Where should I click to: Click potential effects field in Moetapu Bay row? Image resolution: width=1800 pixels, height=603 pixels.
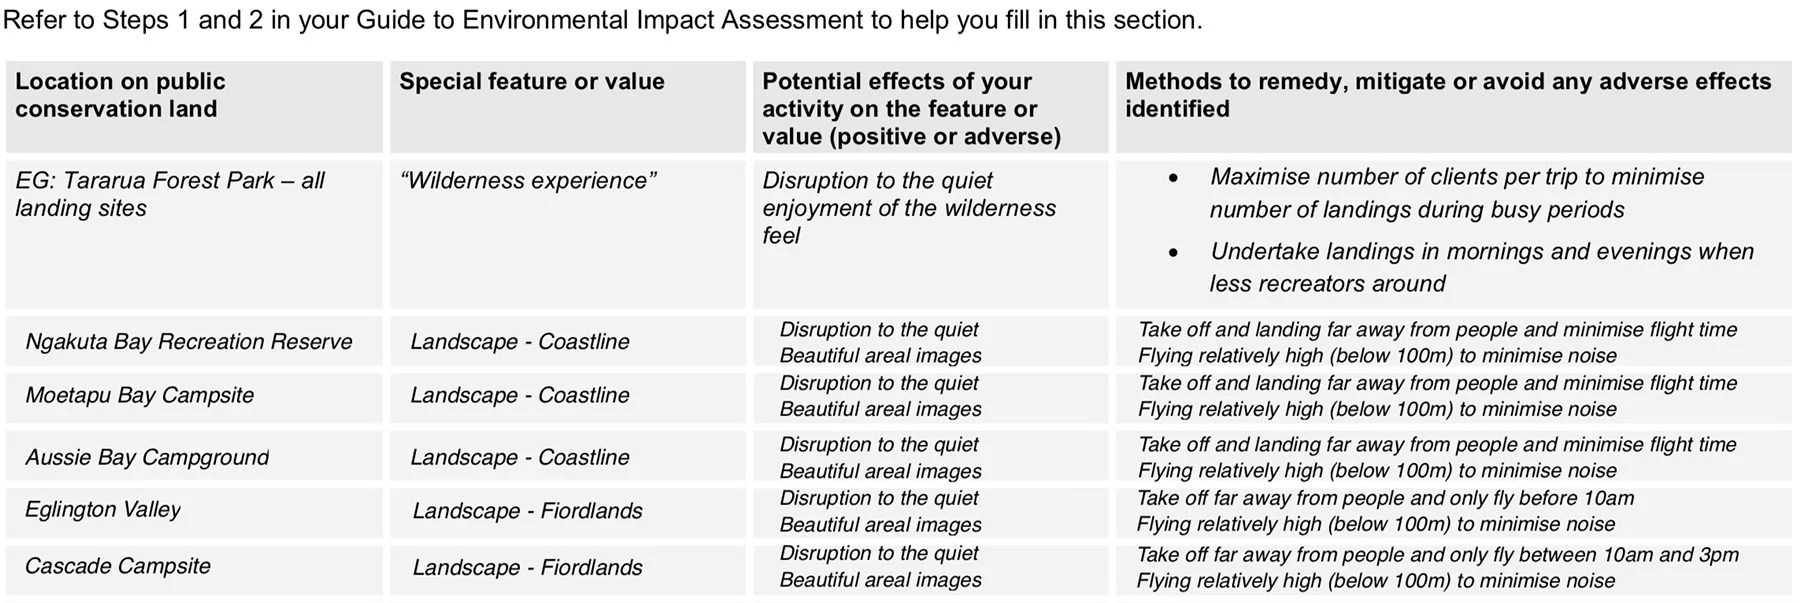880,396
